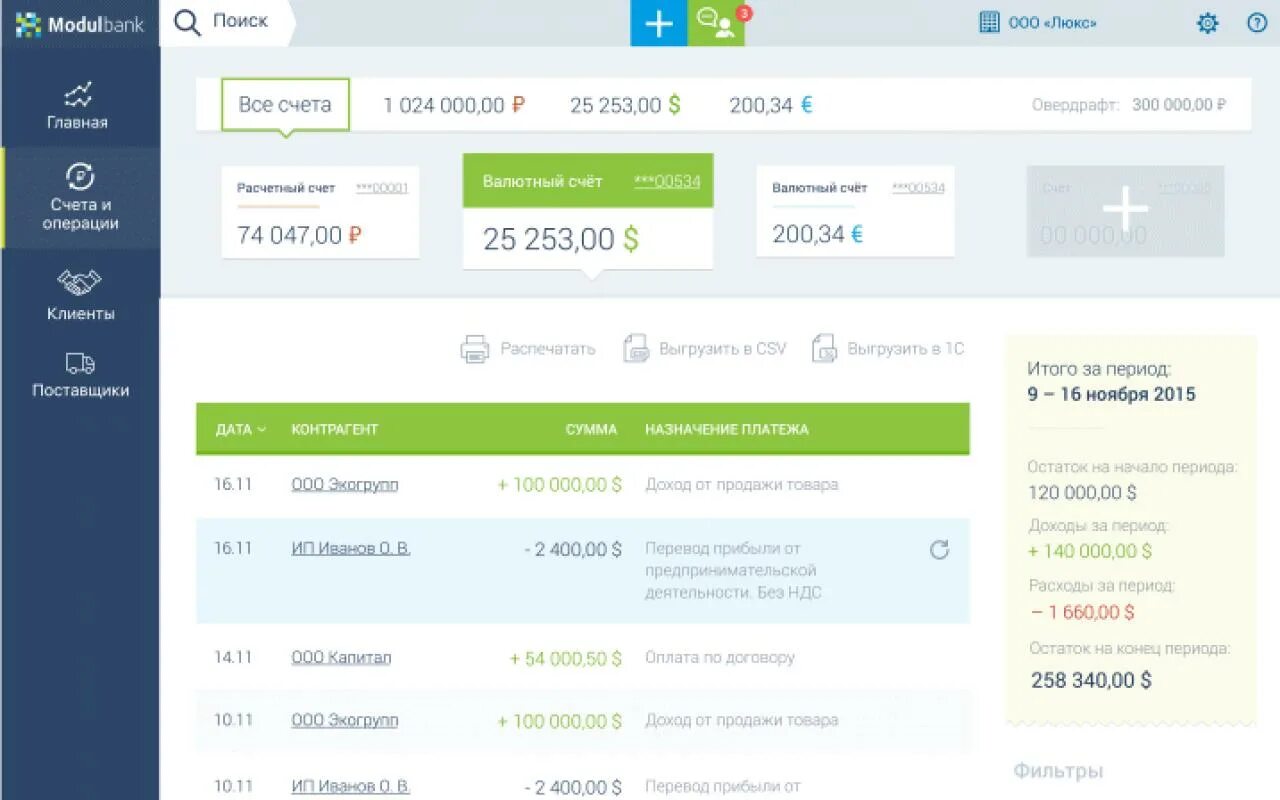Add new account with grey plus card

pyautogui.click(x=1125, y=211)
